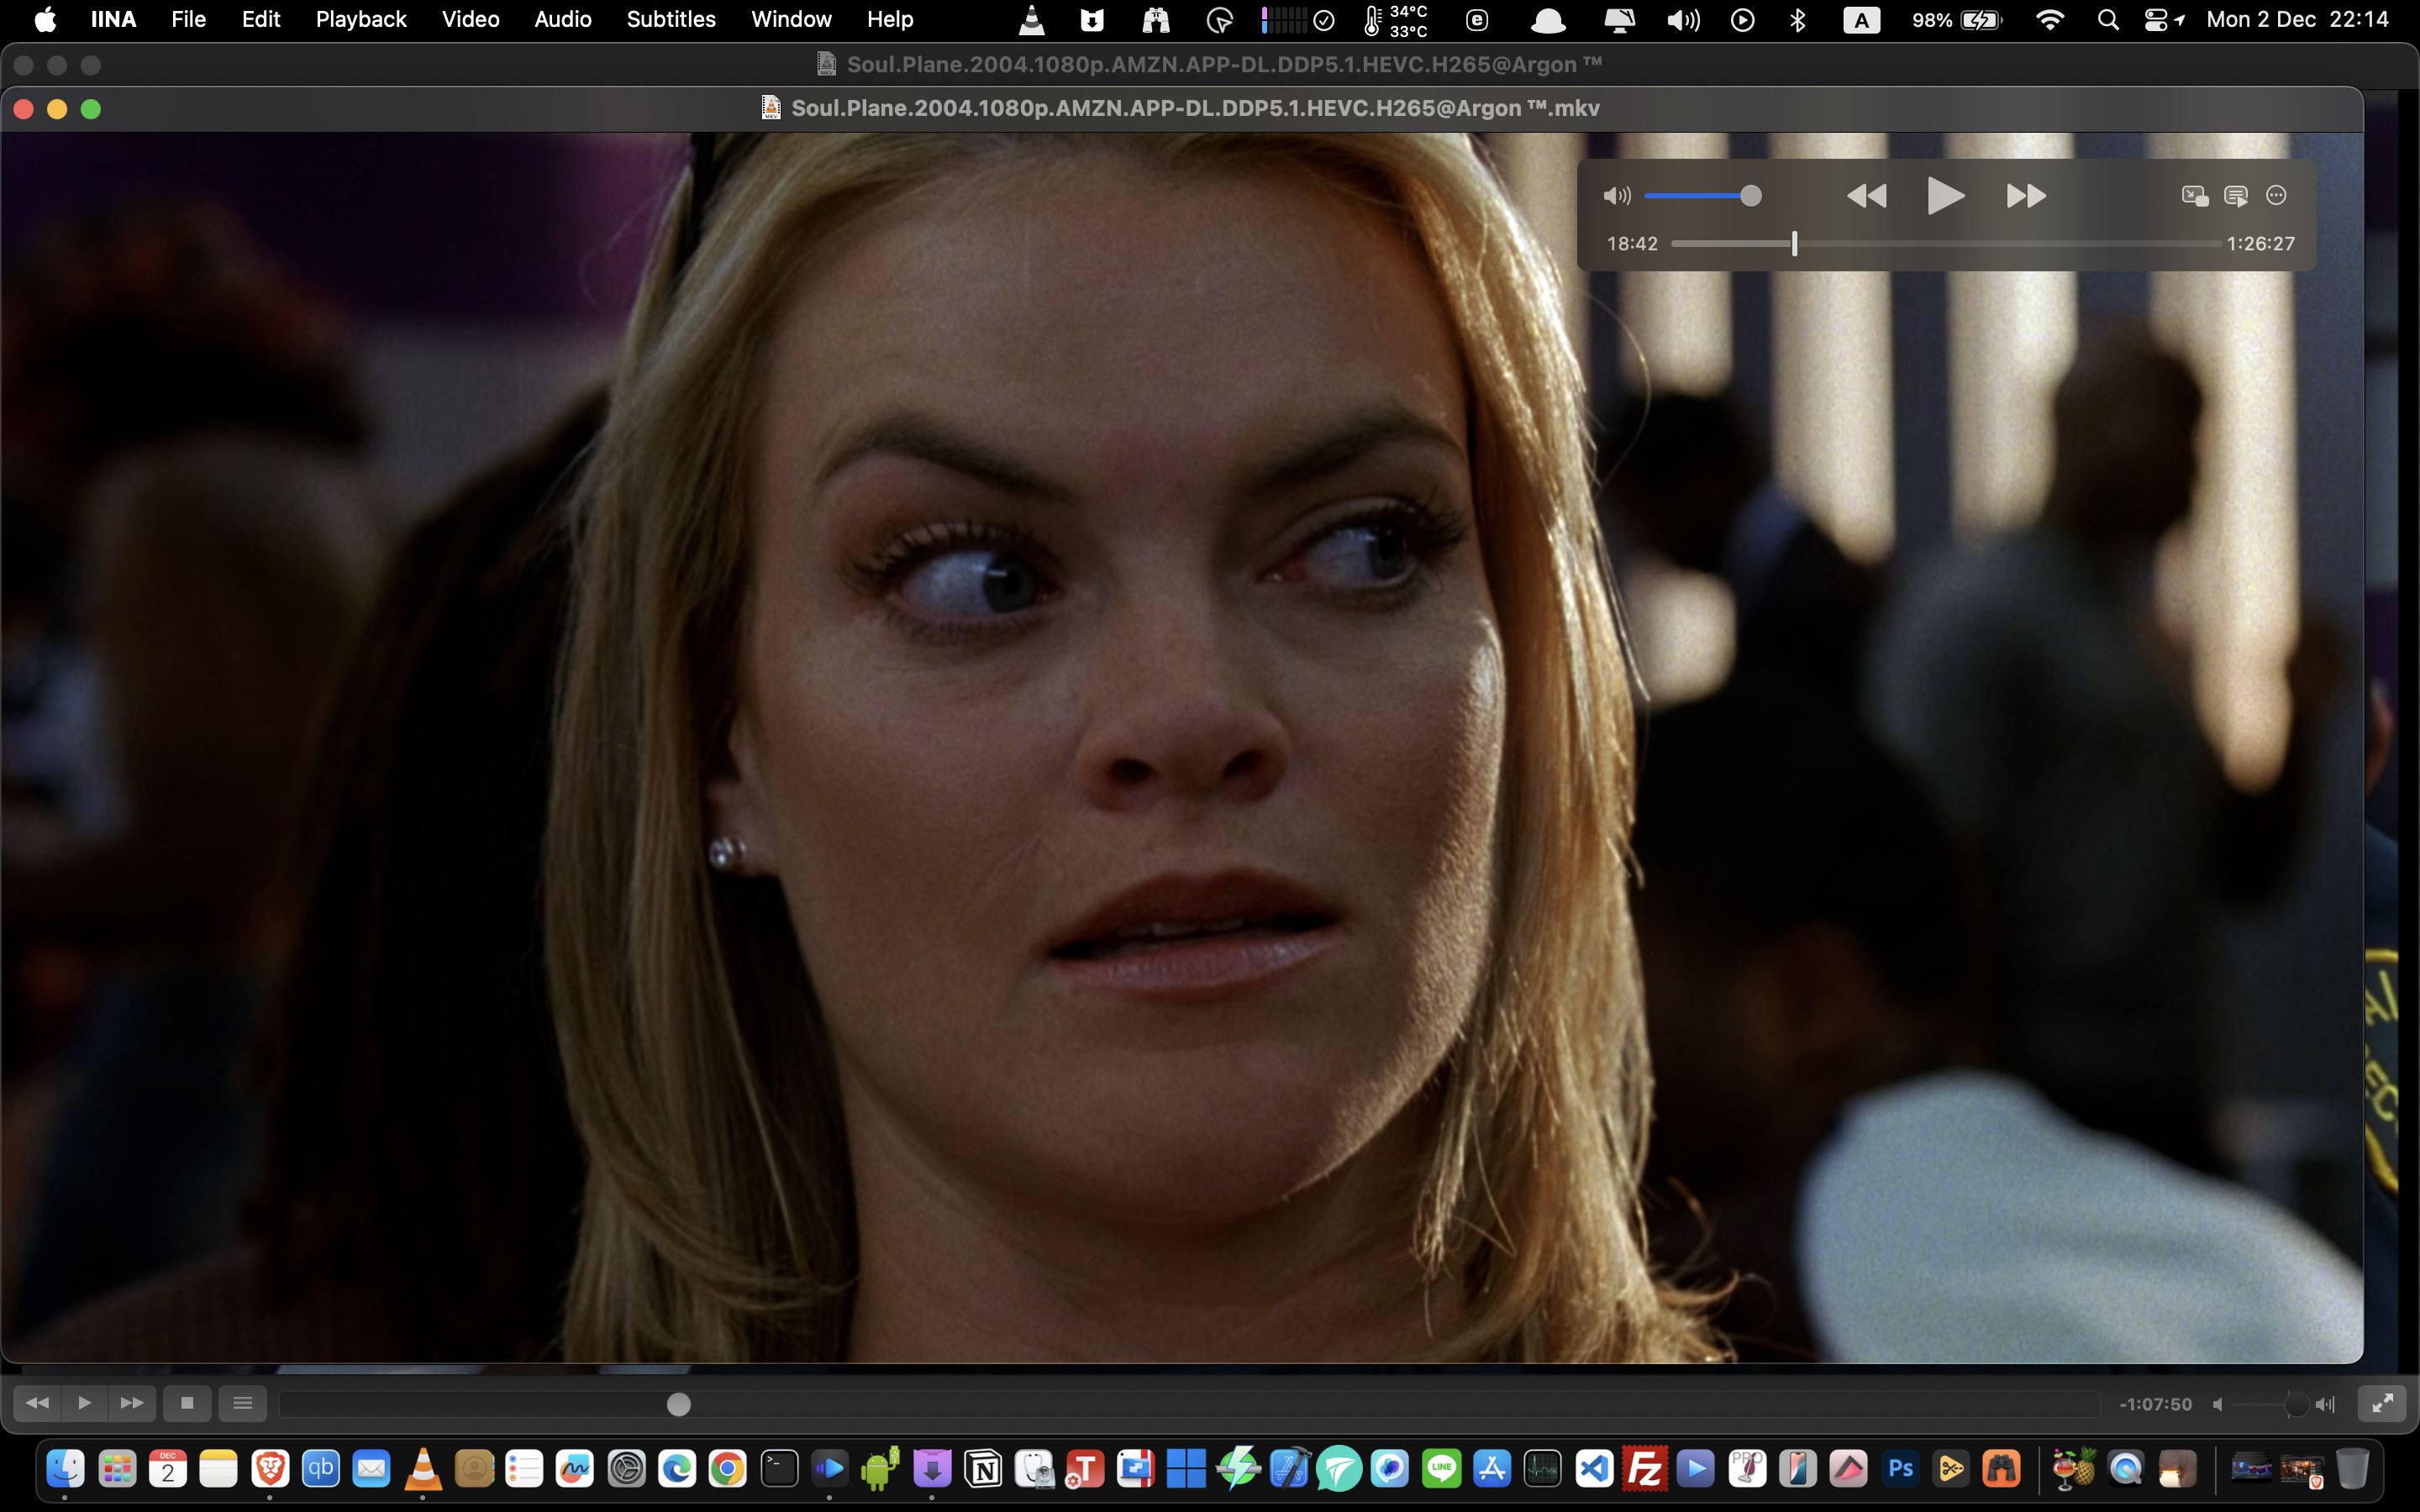
Task: Click the date and time Mon 2 Dec 22:14
Action: (x=2297, y=19)
